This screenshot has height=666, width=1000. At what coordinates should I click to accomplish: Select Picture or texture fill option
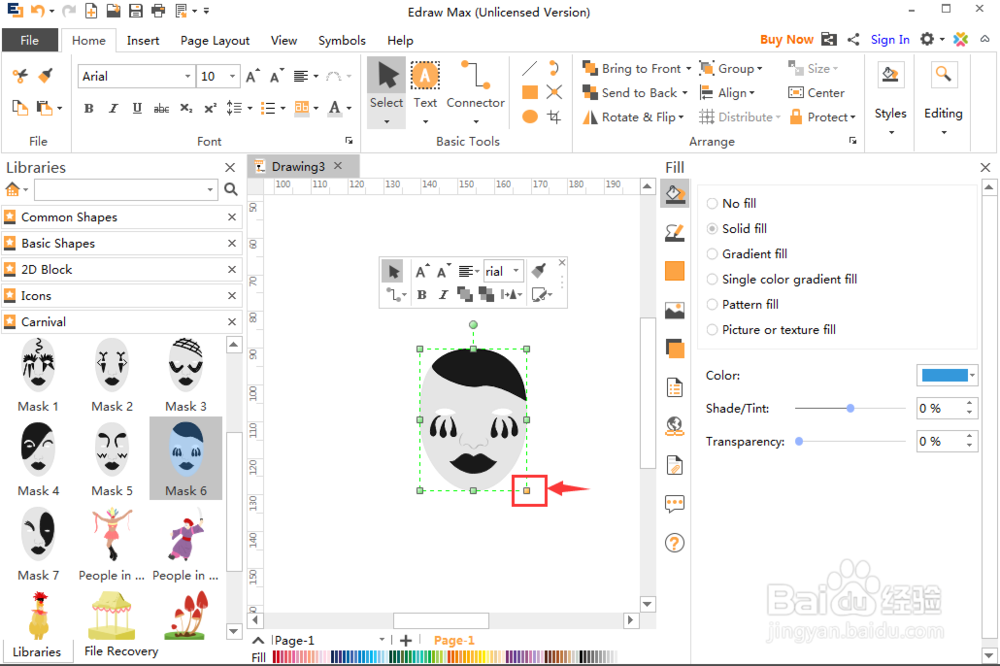[771, 330]
